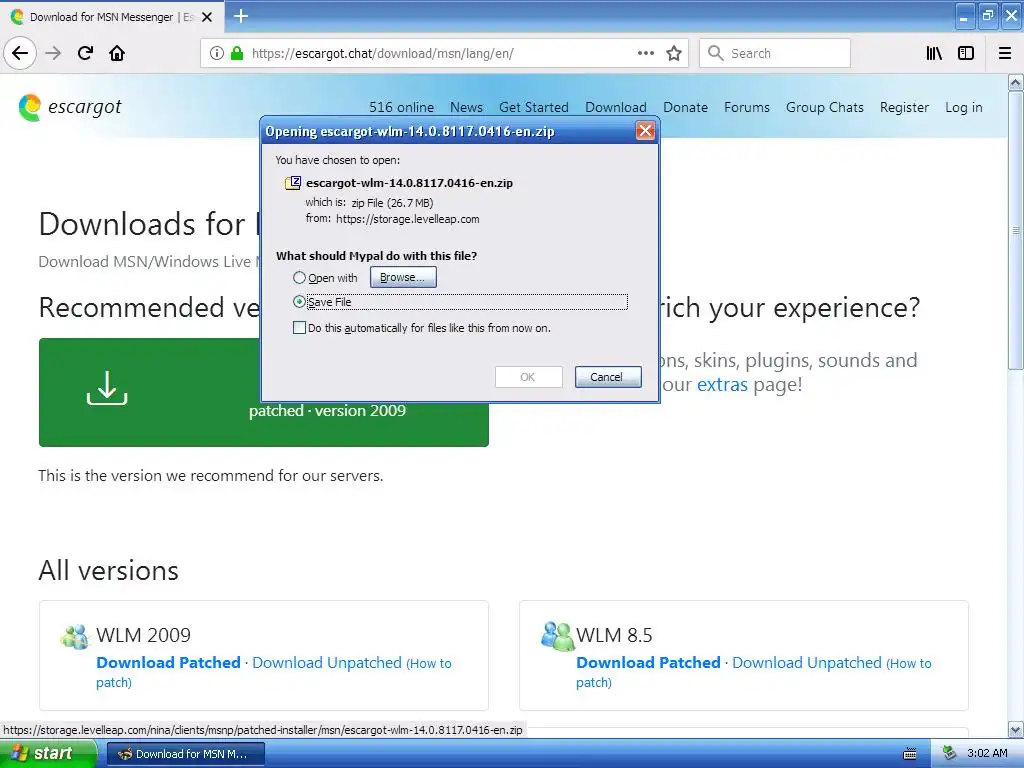This screenshot has height=768, width=1024.
Task: Click the All versions heading
Action: [108, 570]
